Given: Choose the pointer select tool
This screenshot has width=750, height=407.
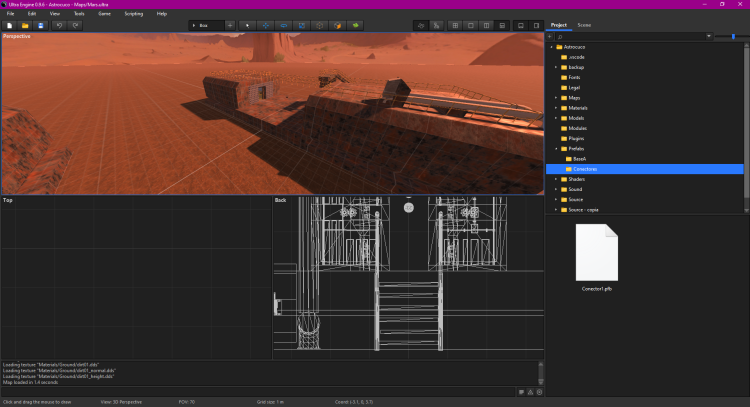Looking at the screenshot, I should point(247,24).
